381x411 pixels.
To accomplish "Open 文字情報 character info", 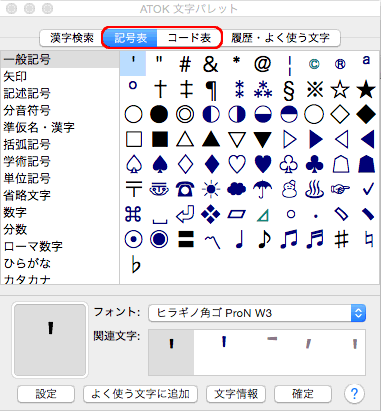I will click(x=236, y=394).
